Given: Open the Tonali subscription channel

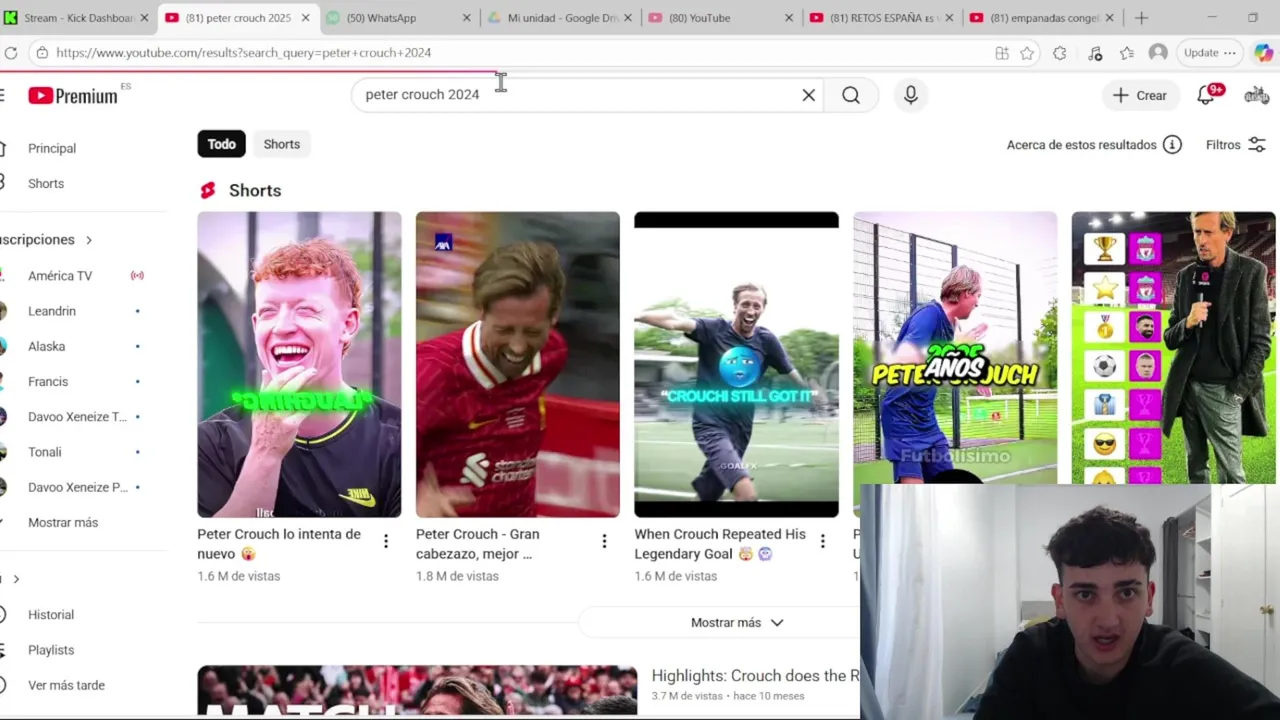Looking at the screenshot, I should click(45, 452).
